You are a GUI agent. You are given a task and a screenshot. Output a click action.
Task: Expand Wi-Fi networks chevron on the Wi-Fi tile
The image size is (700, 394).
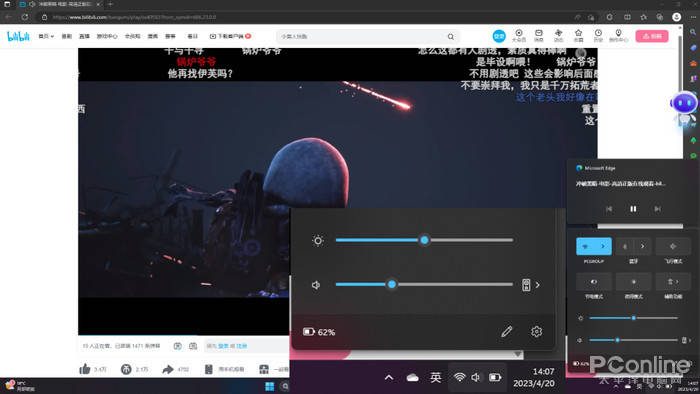[603, 246]
